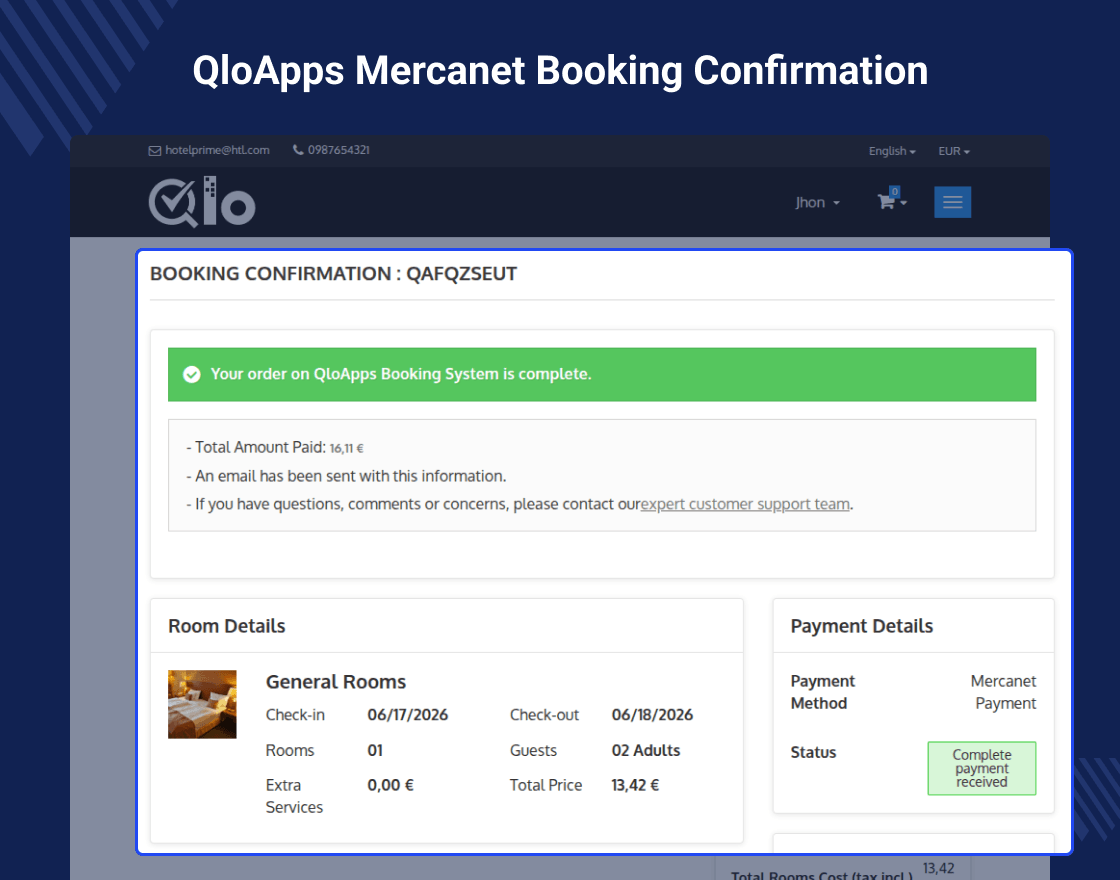Screen dimensions: 1120x880
Task: Expand the cart dropdown arrow
Action: point(904,203)
